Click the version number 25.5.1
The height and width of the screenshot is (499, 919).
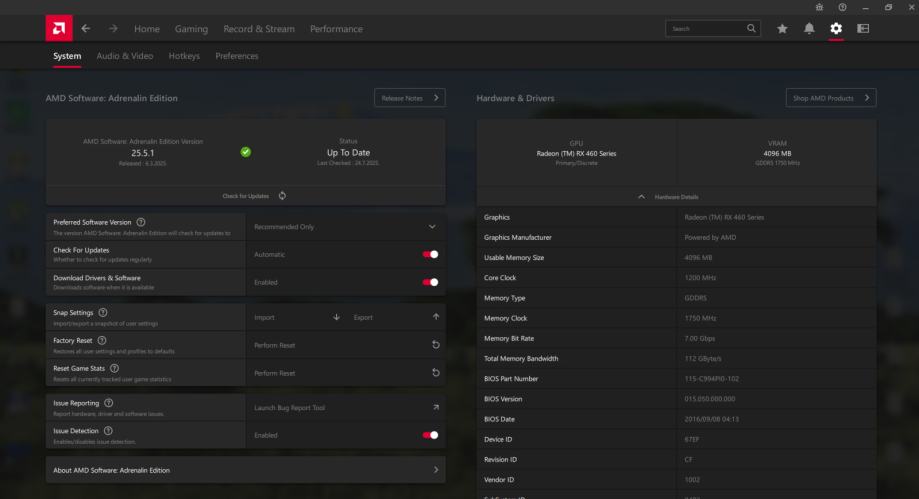143,152
